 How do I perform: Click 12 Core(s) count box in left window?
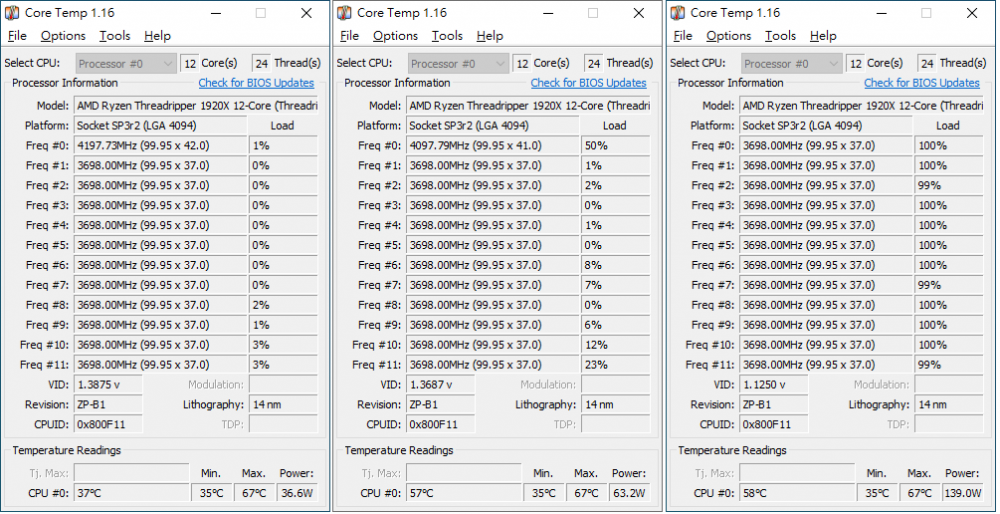click(x=189, y=63)
